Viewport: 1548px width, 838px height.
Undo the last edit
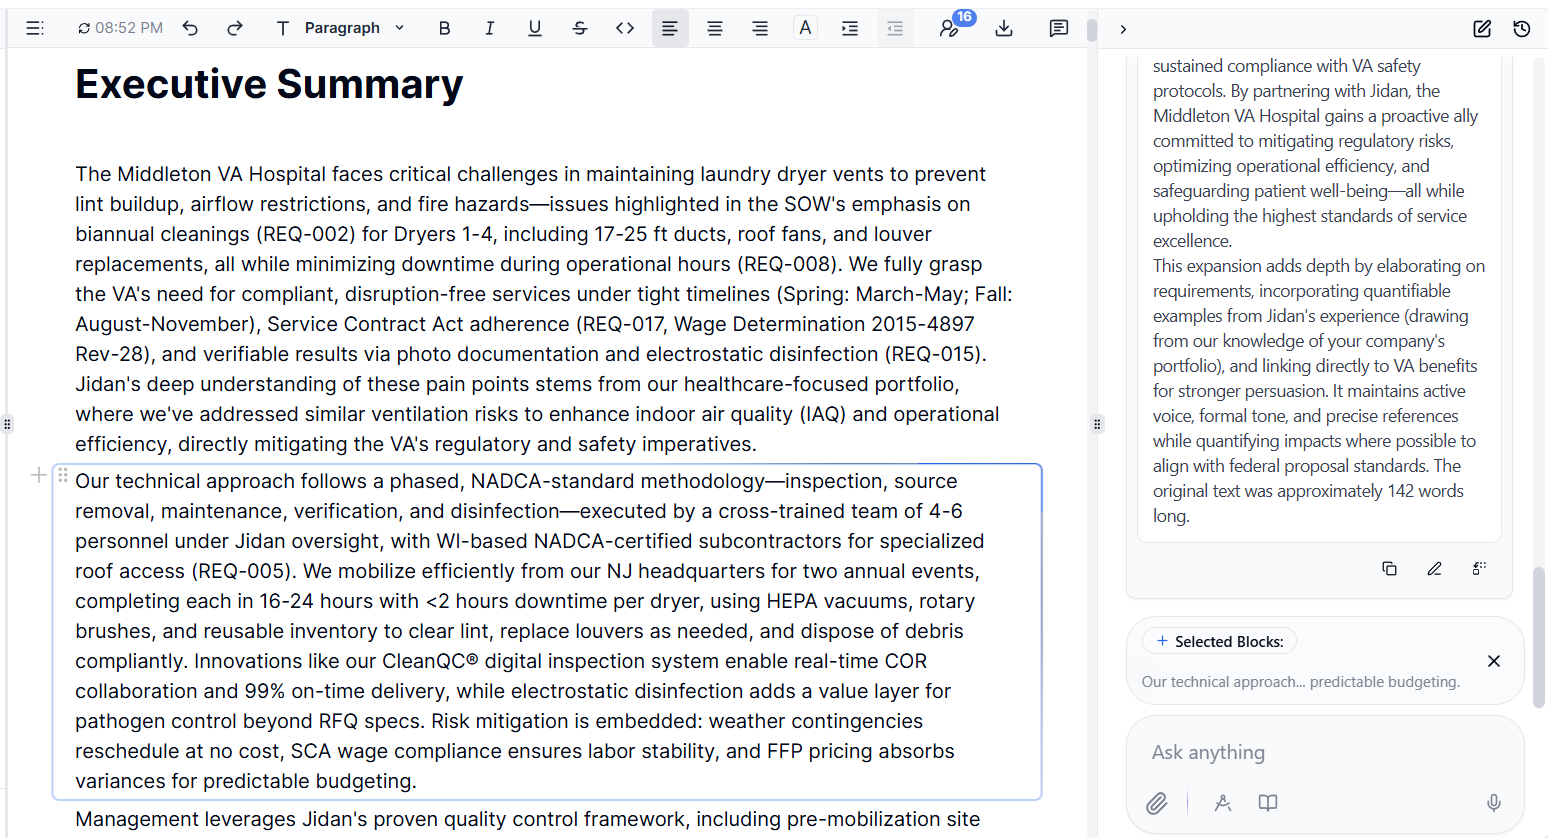click(x=190, y=28)
